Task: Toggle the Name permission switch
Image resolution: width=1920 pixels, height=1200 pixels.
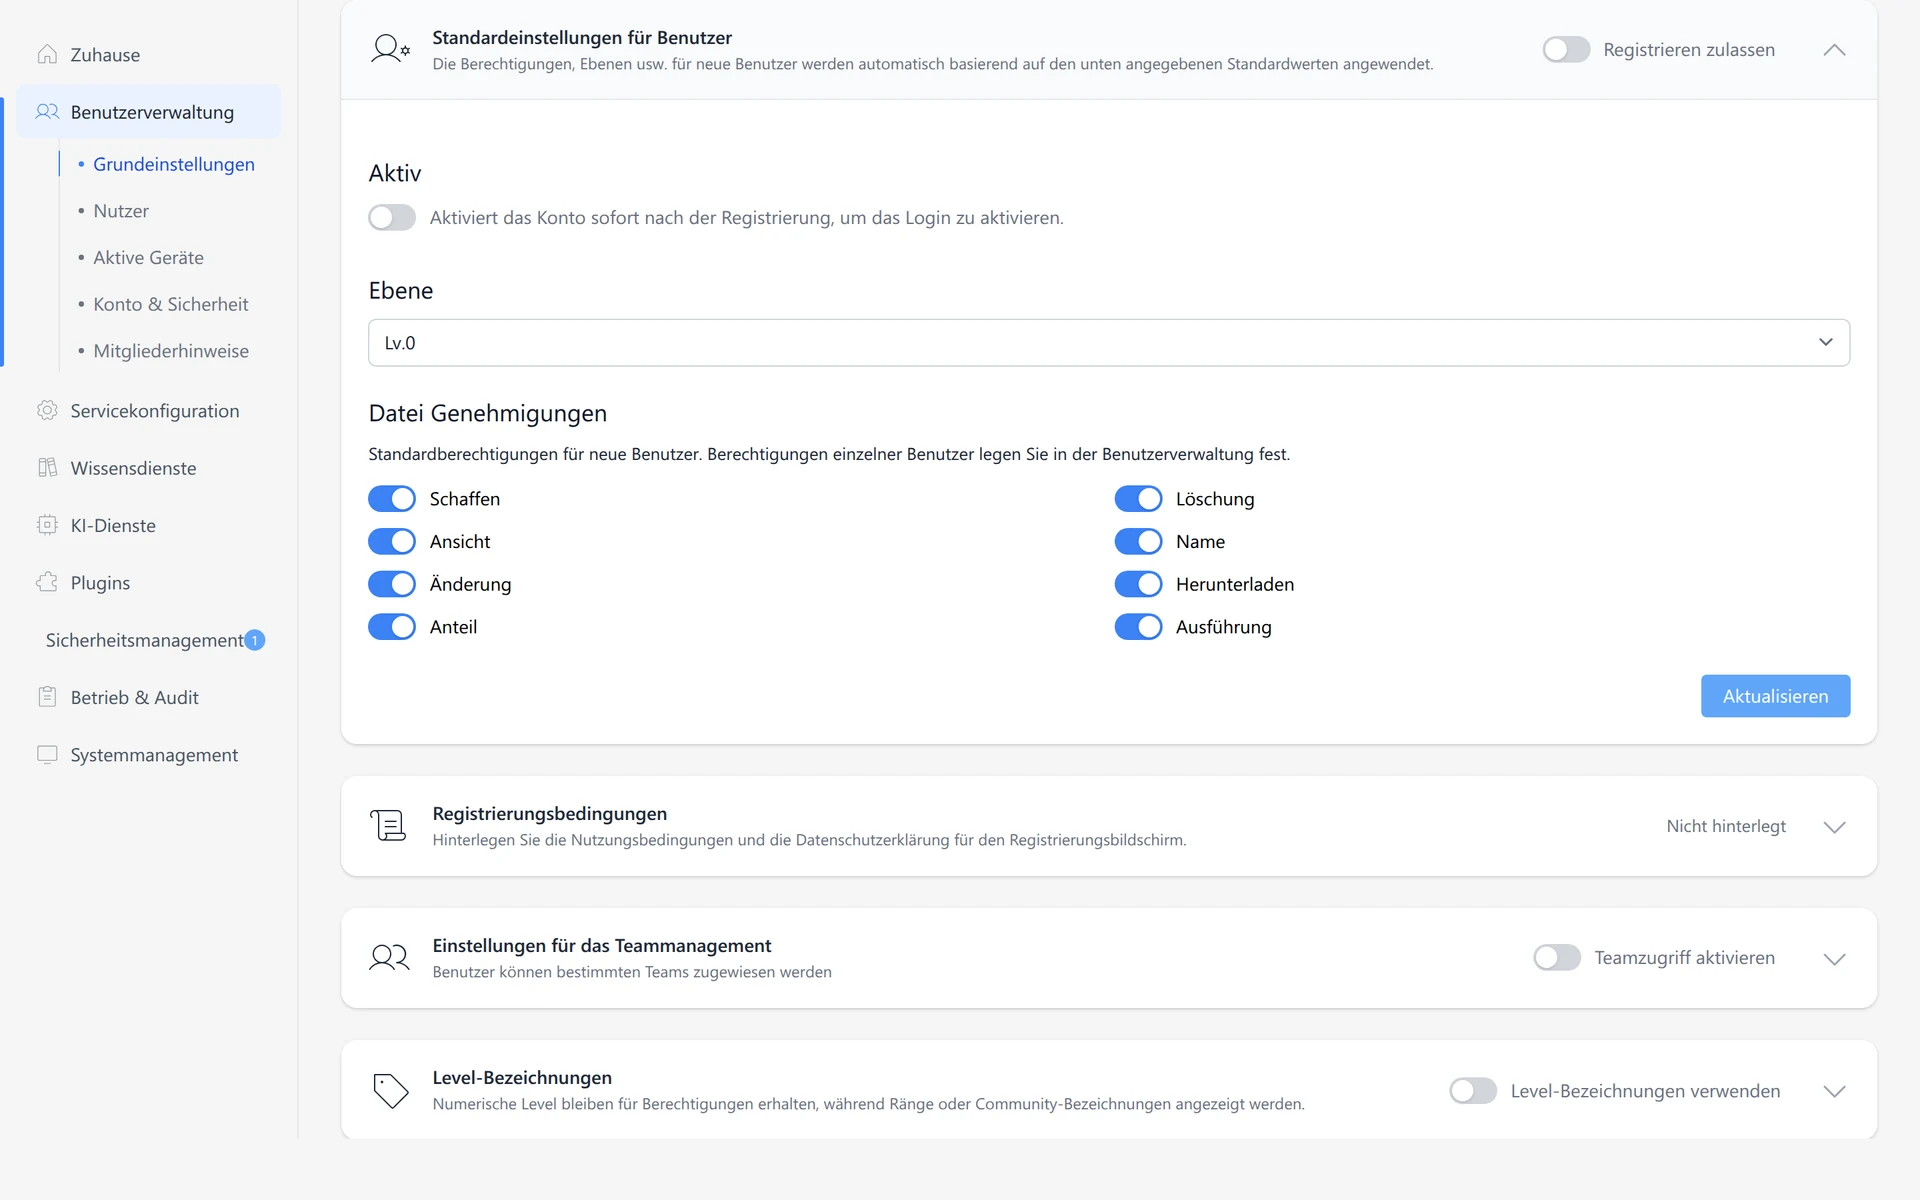Action: coord(1138,542)
